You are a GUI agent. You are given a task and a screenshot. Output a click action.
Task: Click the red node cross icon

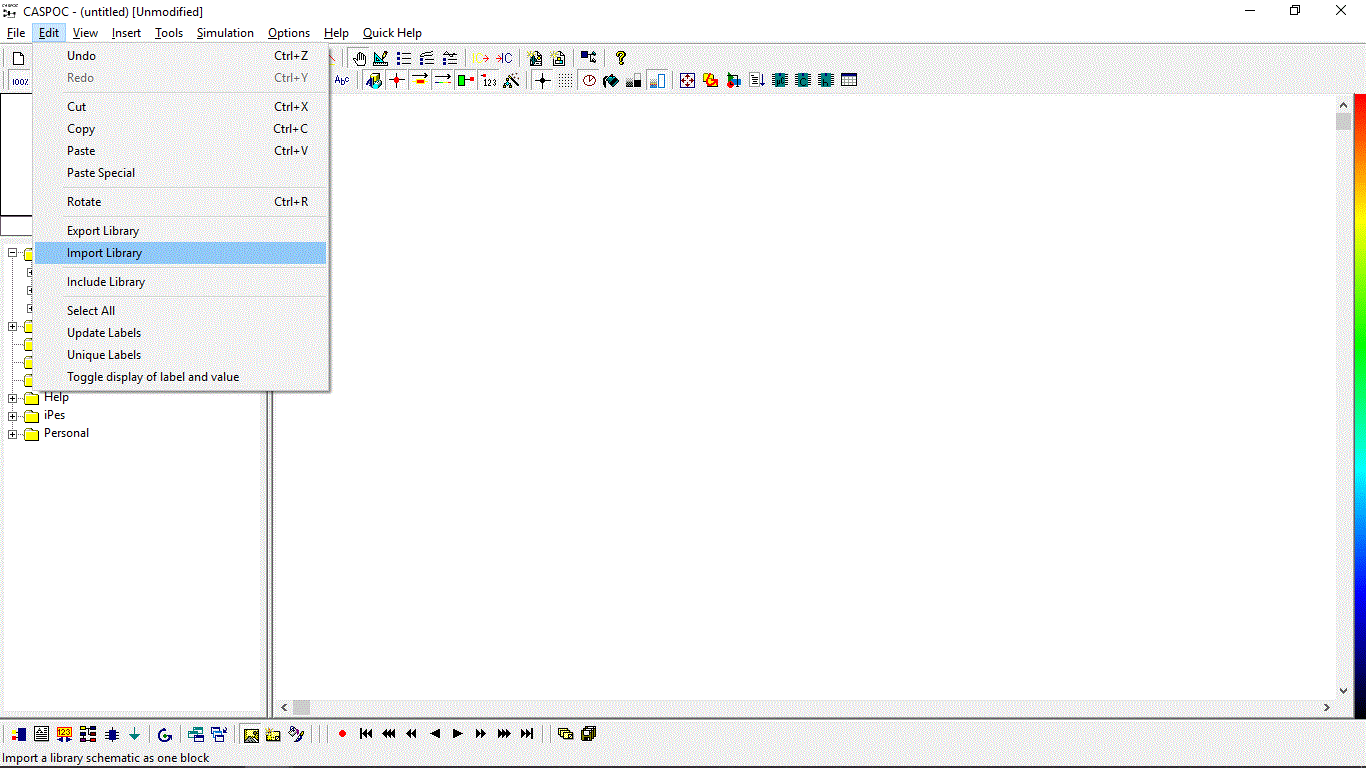[x=397, y=80]
